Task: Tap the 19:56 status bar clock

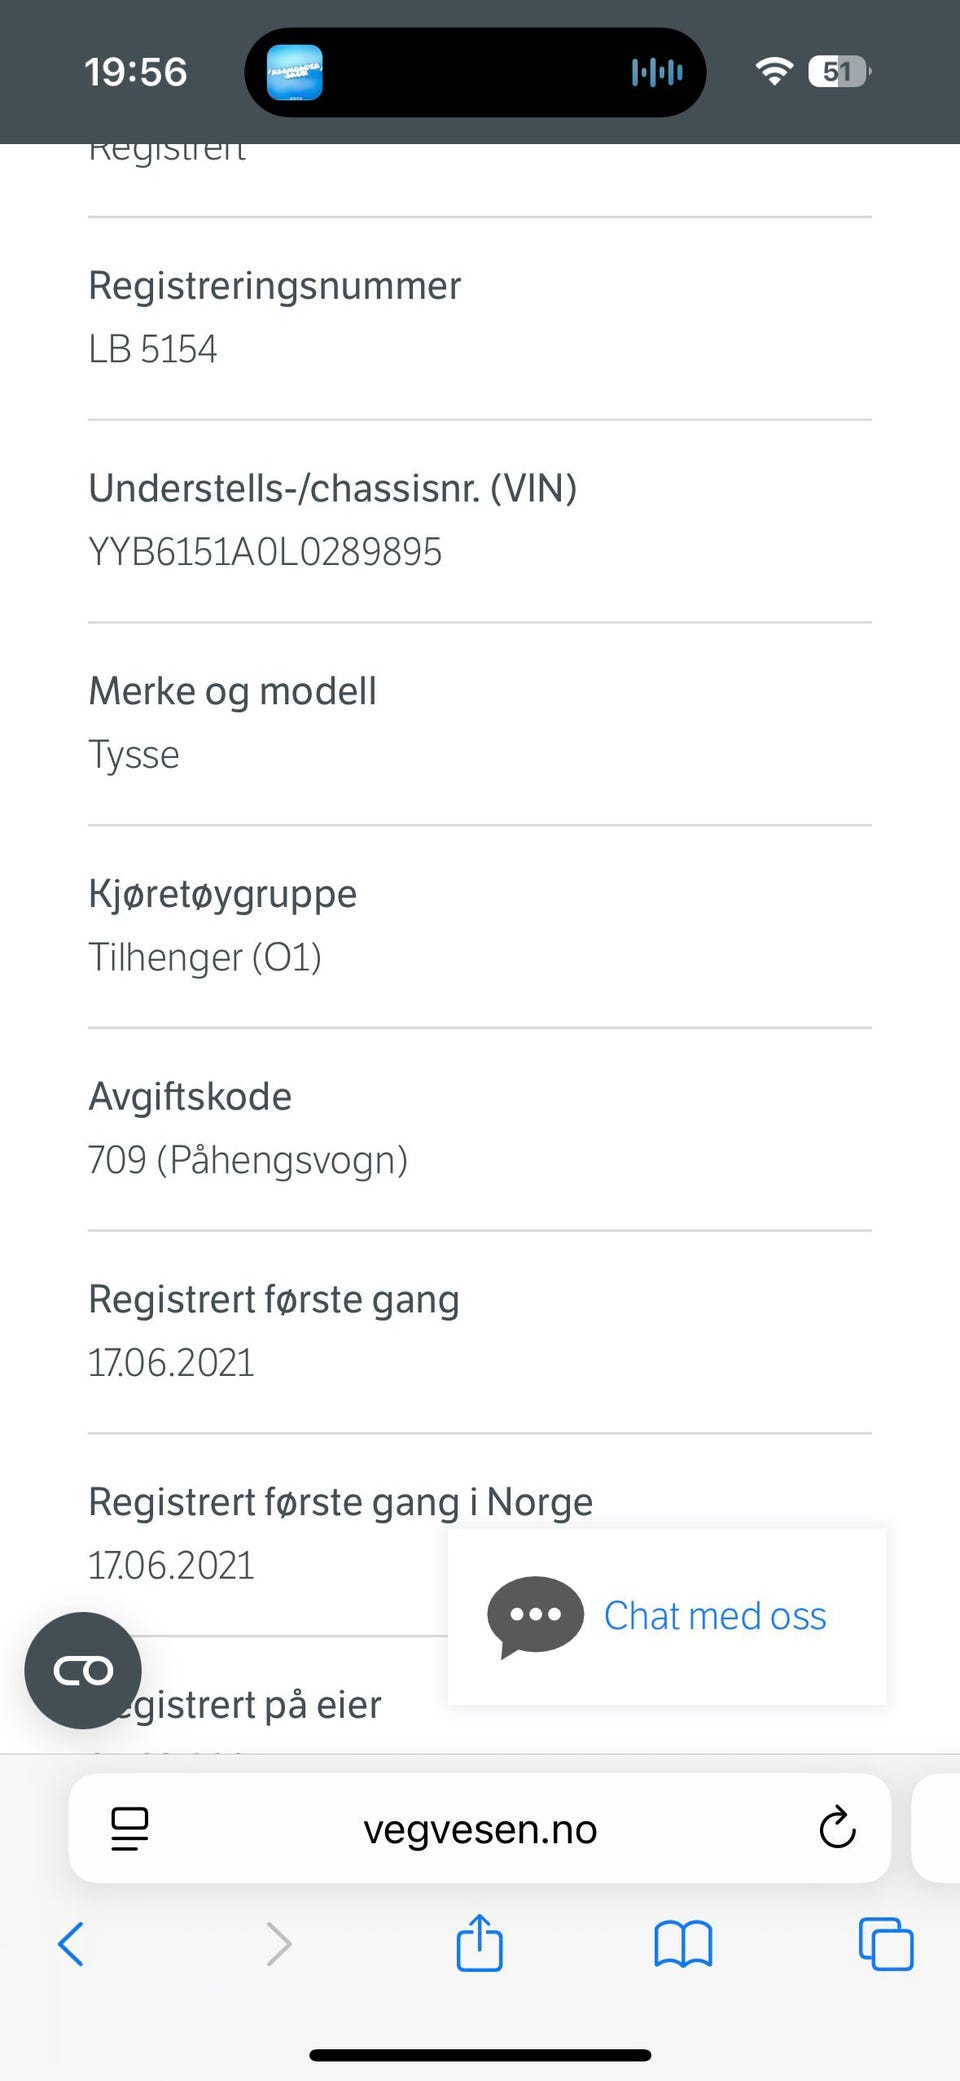Action: (x=136, y=72)
